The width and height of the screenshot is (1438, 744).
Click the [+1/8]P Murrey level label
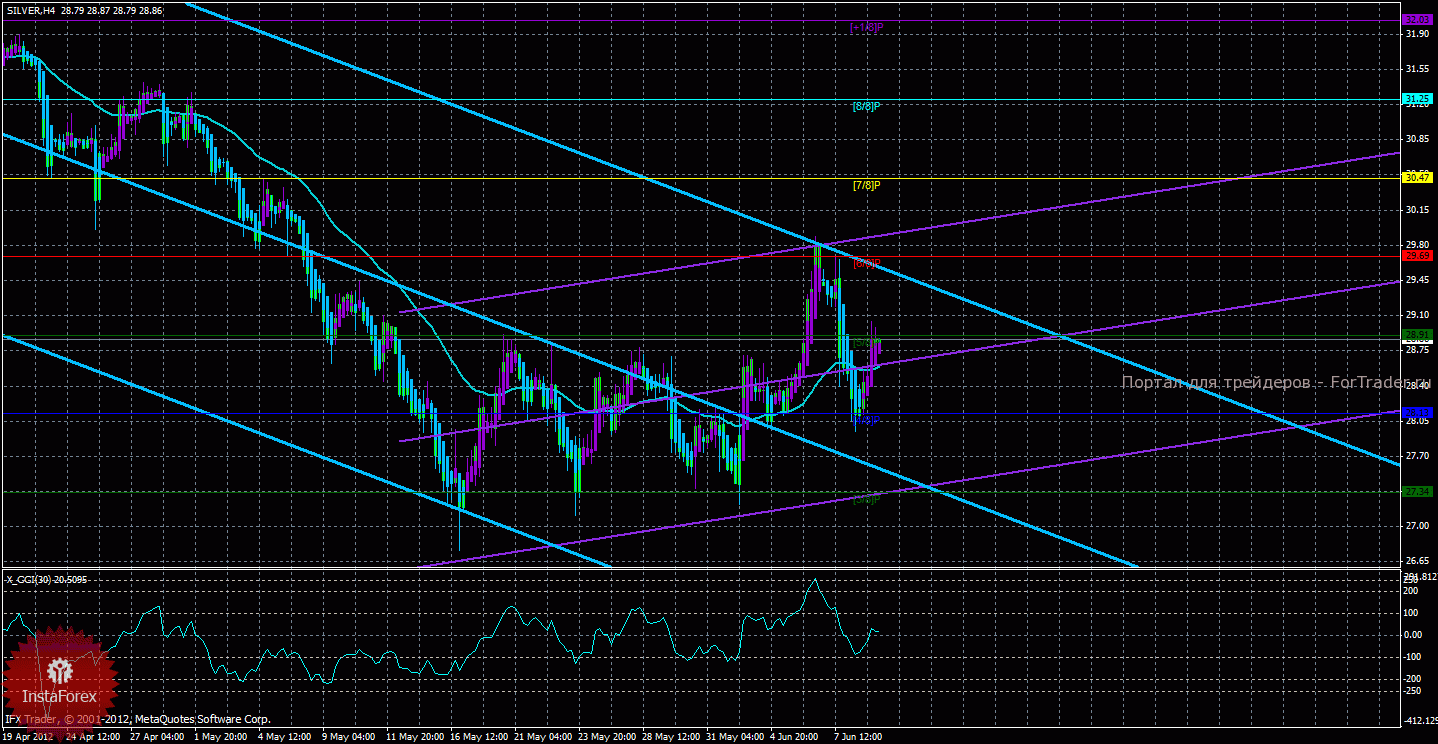[x=866, y=27]
